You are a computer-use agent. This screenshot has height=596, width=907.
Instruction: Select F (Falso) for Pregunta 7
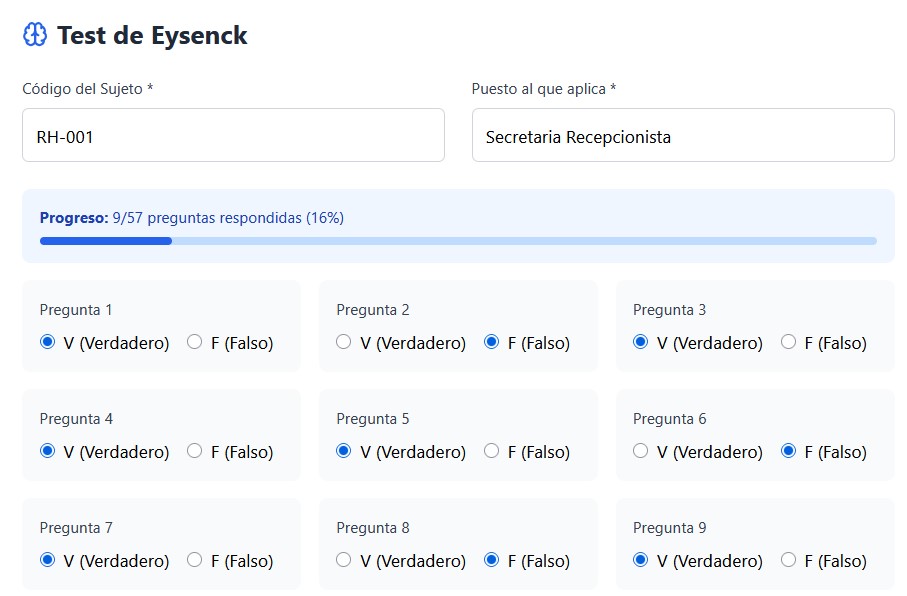(195, 560)
